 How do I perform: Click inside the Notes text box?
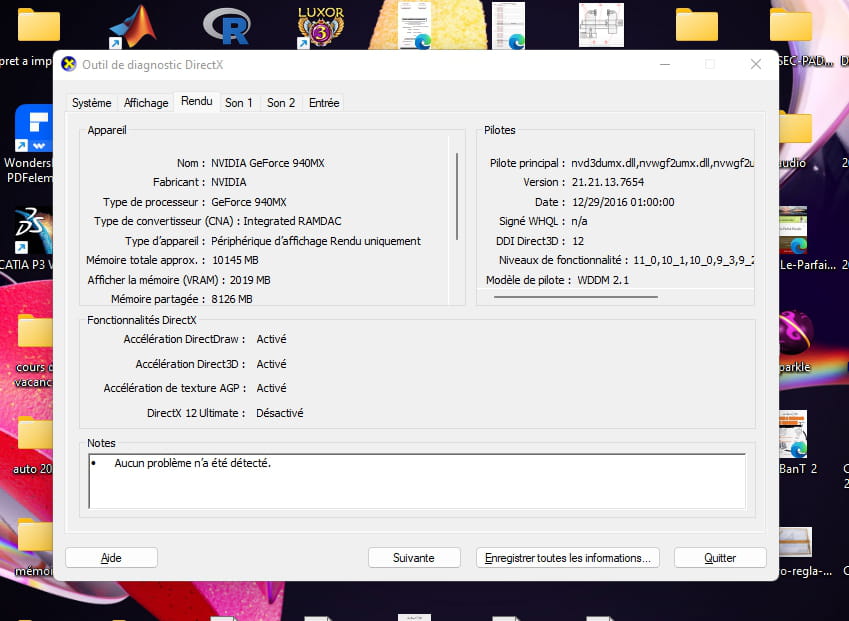coord(416,482)
